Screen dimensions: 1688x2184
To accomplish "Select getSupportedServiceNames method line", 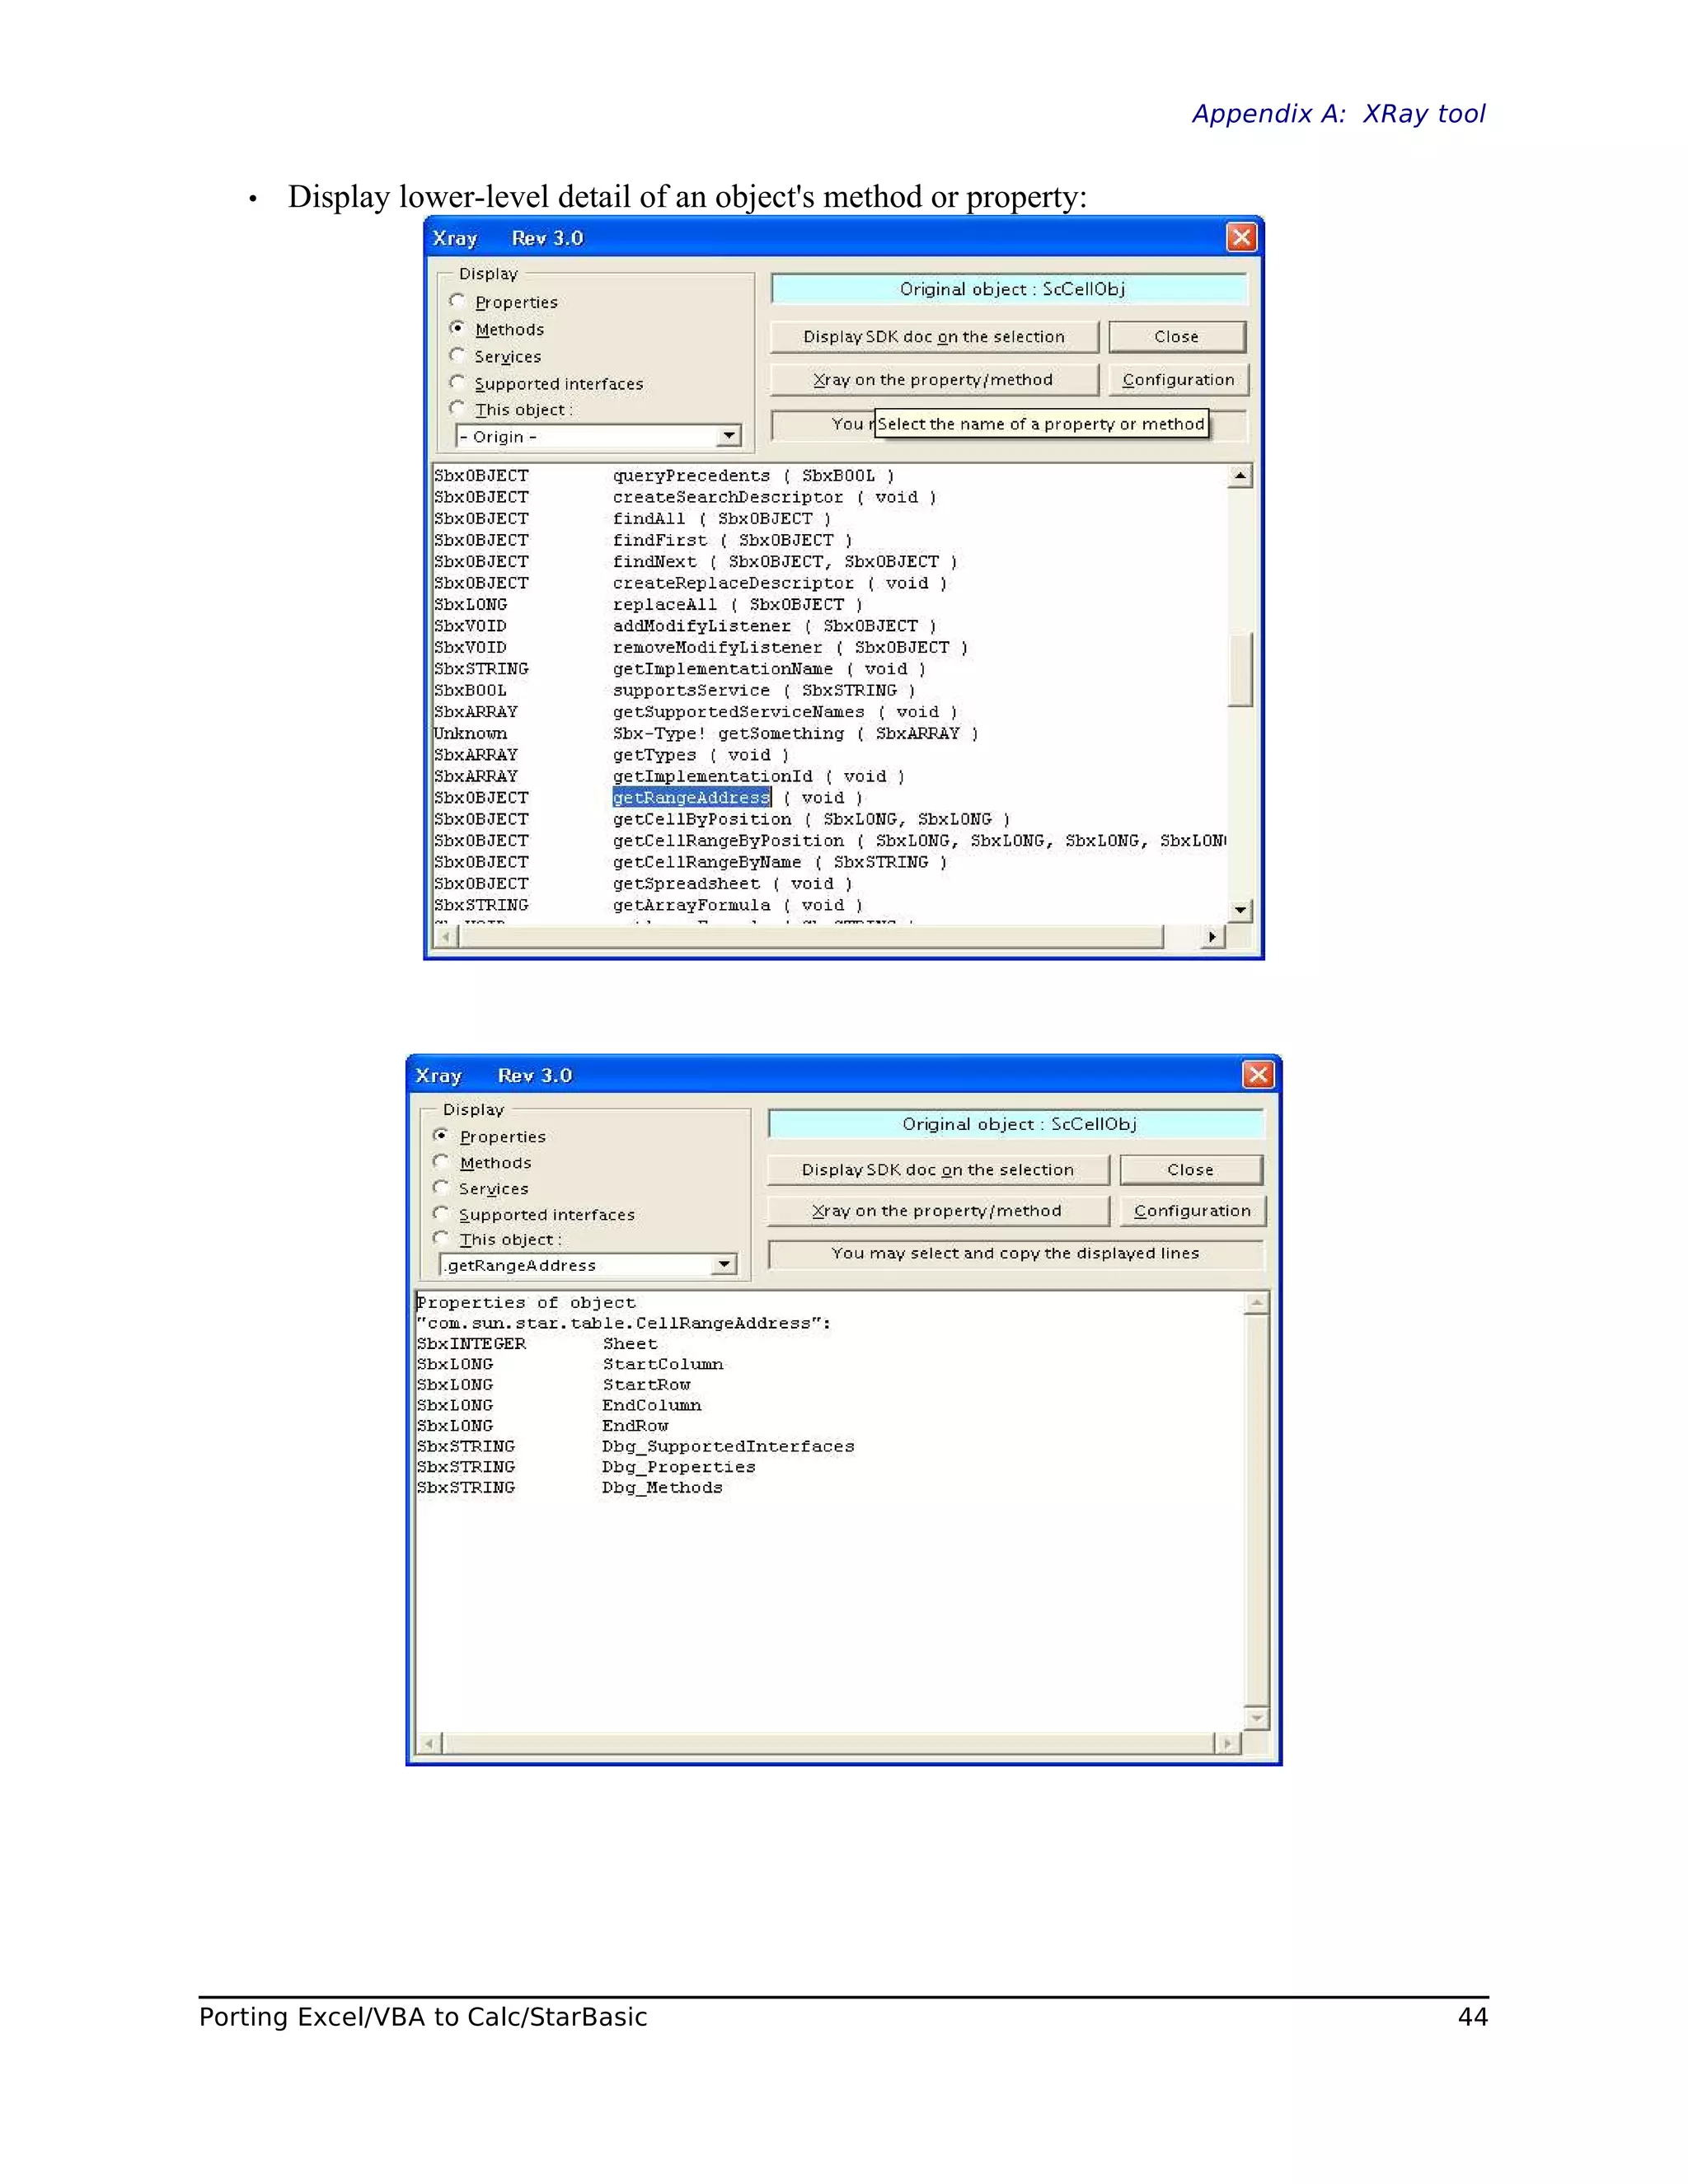I will coord(696,712).
